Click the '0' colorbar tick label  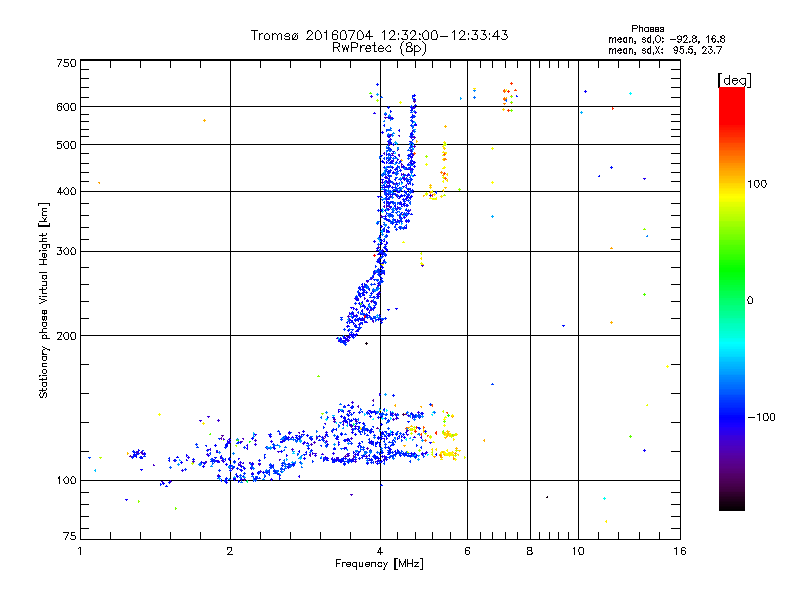pyautogui.click(x=750, y=301)
